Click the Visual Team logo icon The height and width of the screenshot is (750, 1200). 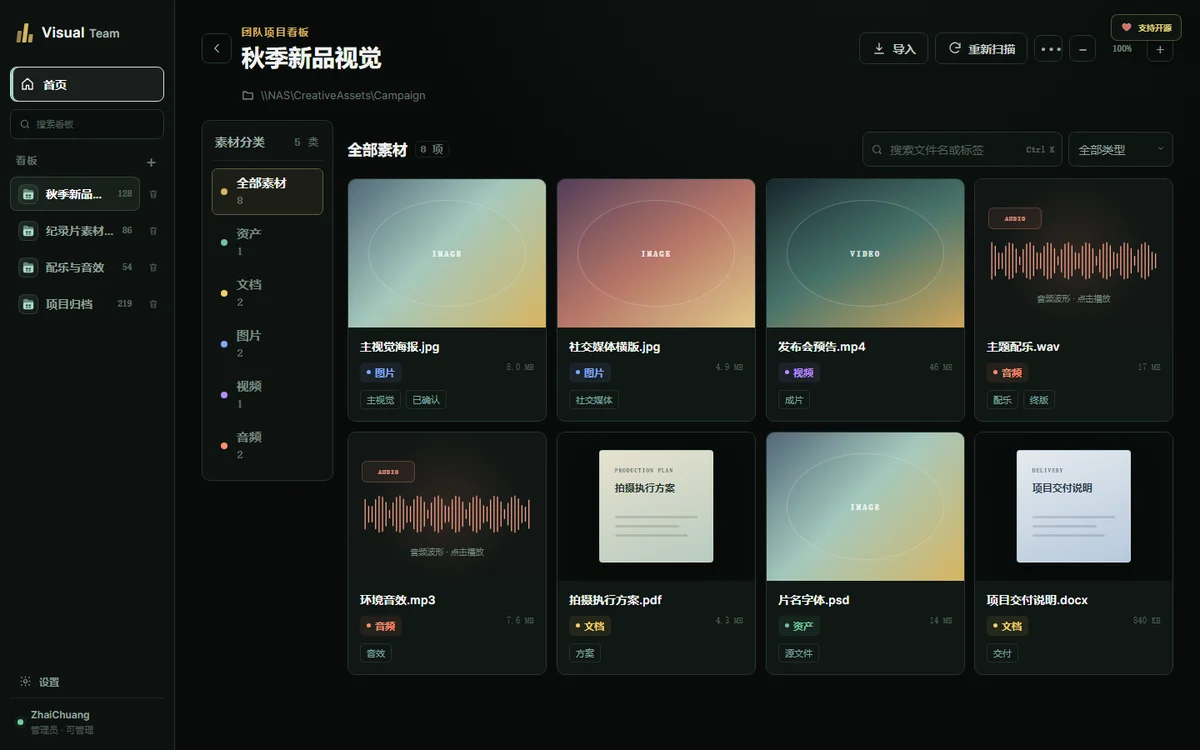(x=24, y=33)
